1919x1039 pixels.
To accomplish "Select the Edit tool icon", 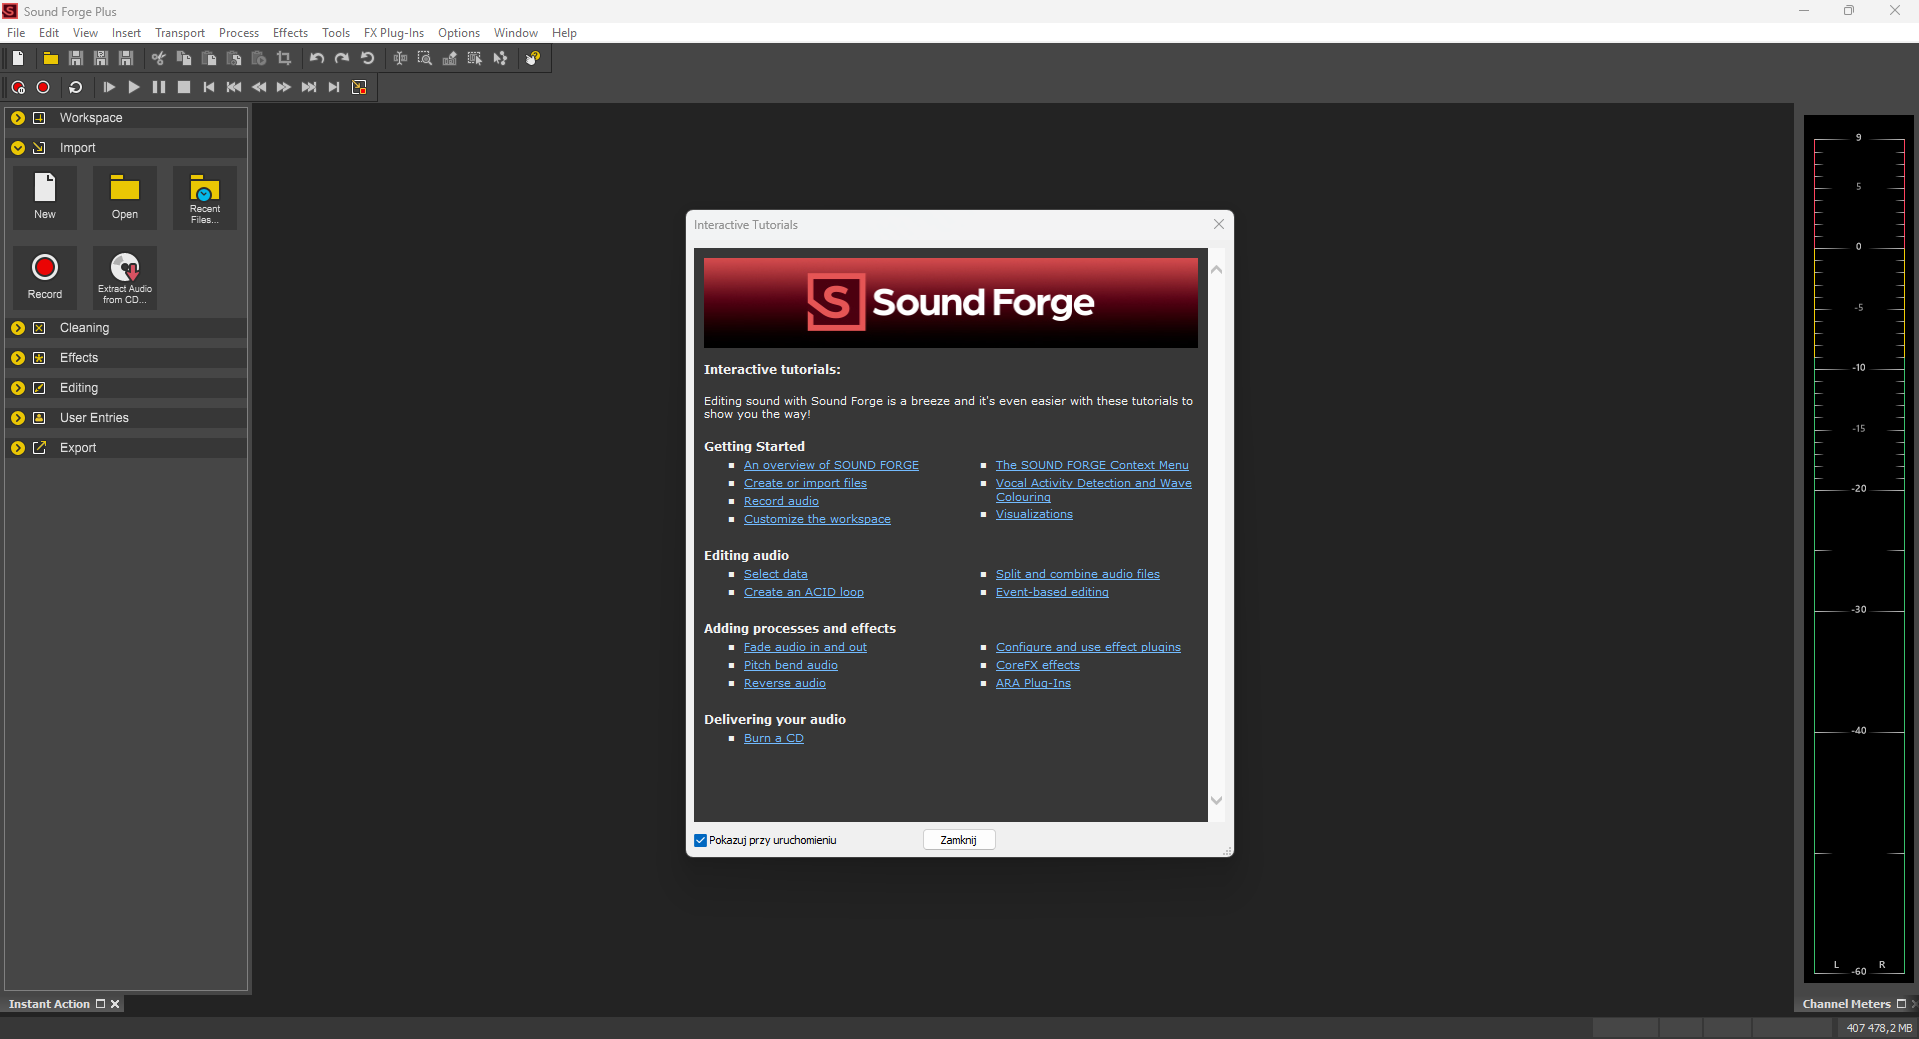I will pos(400,58).
